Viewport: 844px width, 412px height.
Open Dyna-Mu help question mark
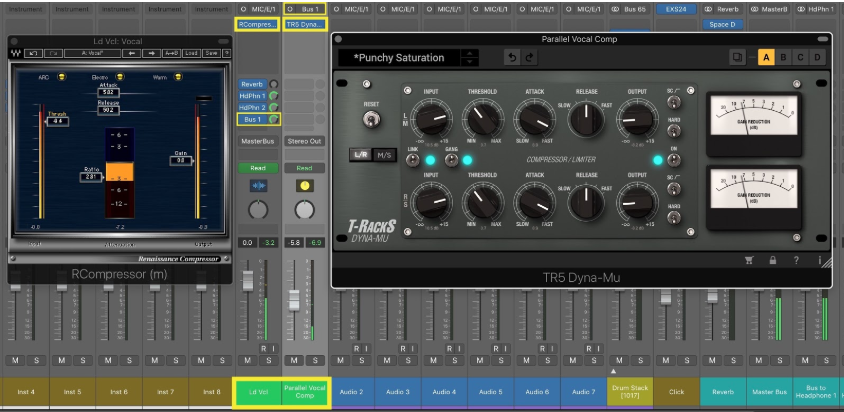click(796, 260)
